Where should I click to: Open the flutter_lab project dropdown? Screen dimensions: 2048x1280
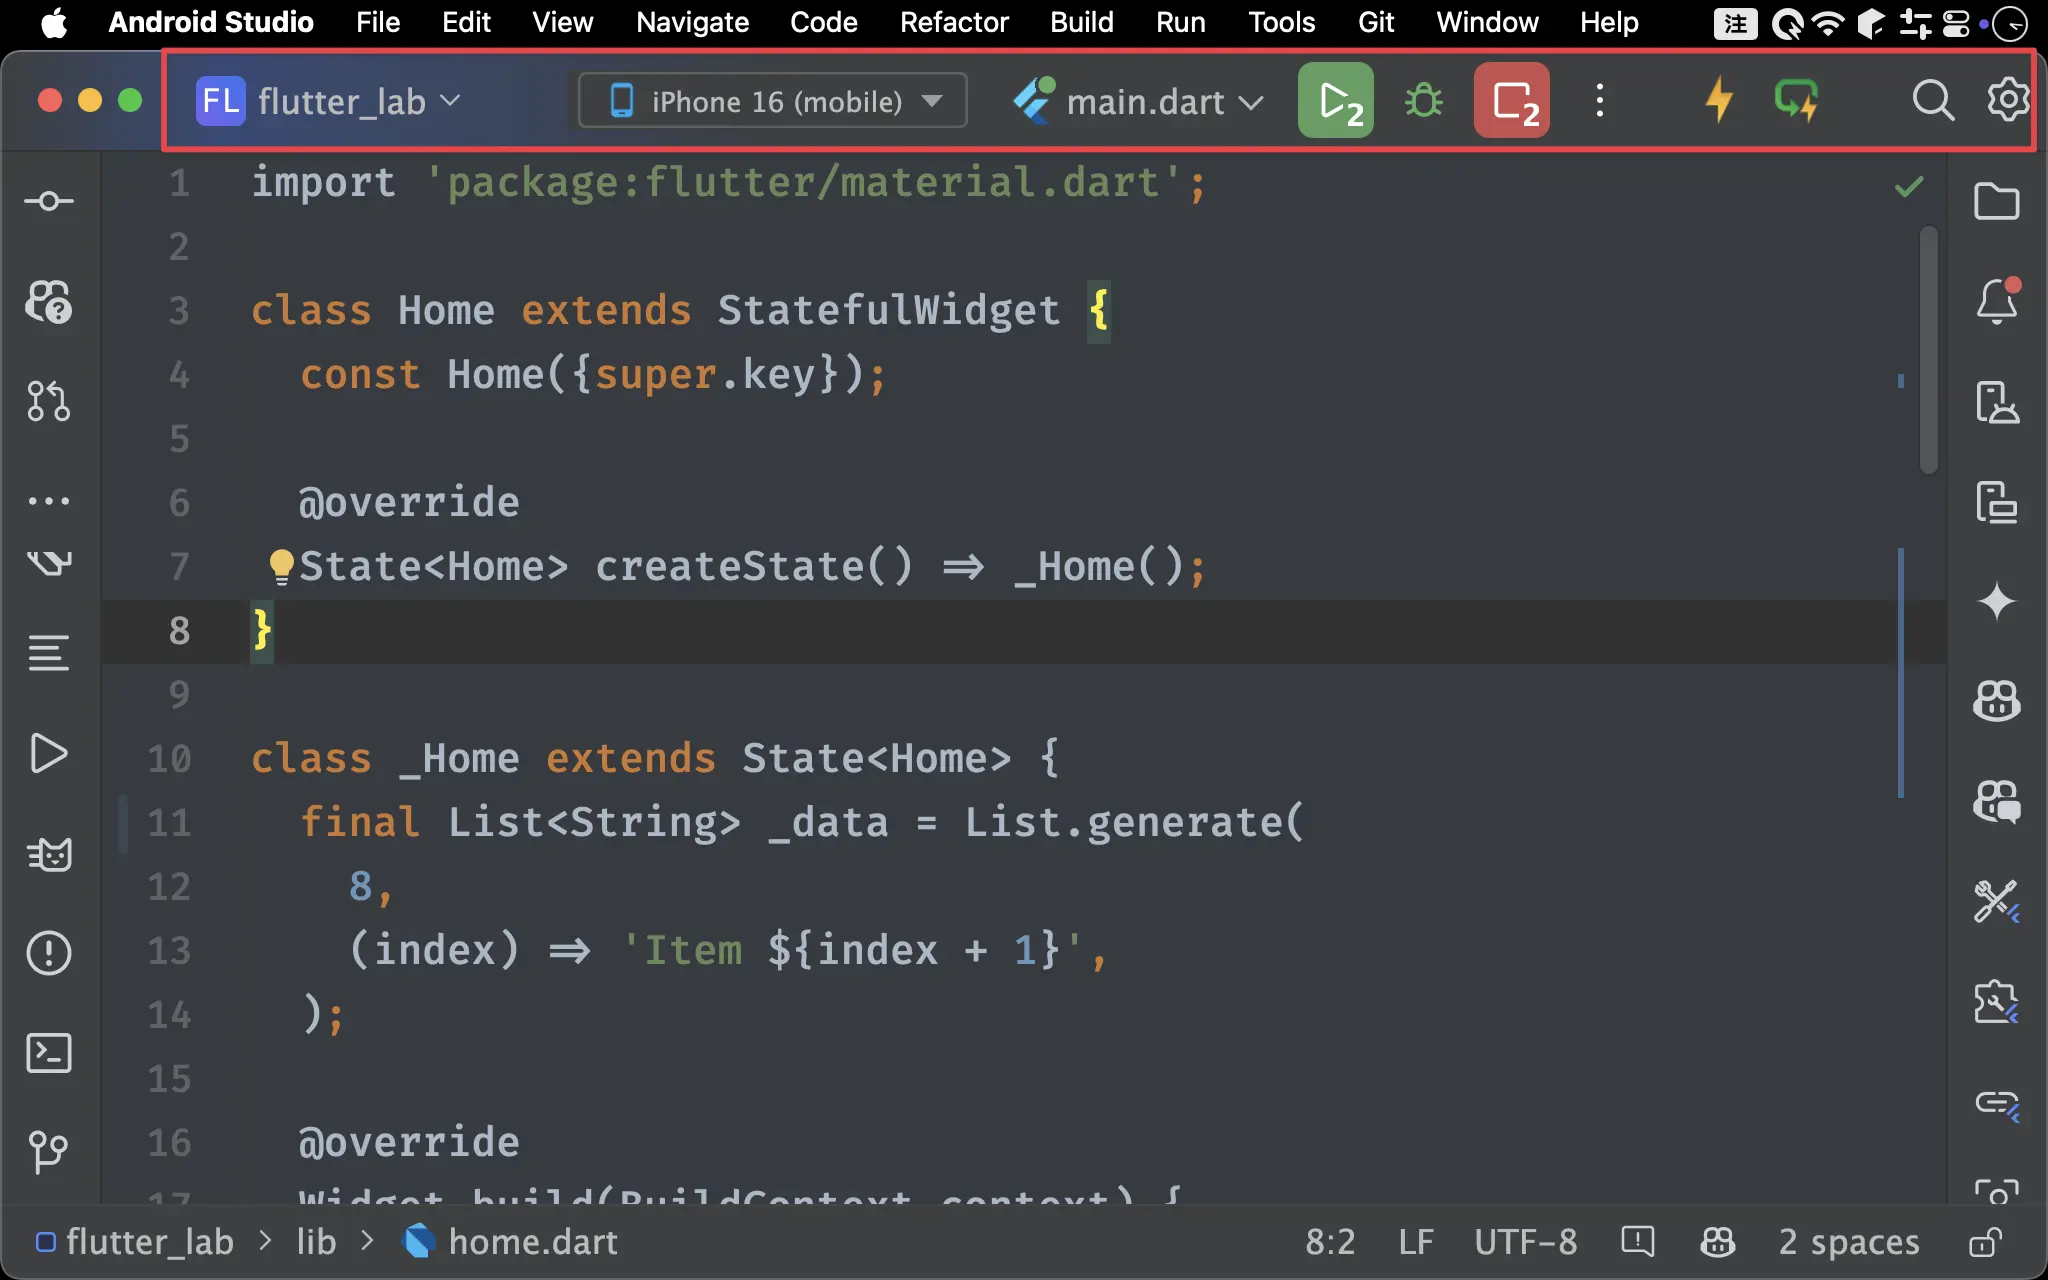pos(328,101)
